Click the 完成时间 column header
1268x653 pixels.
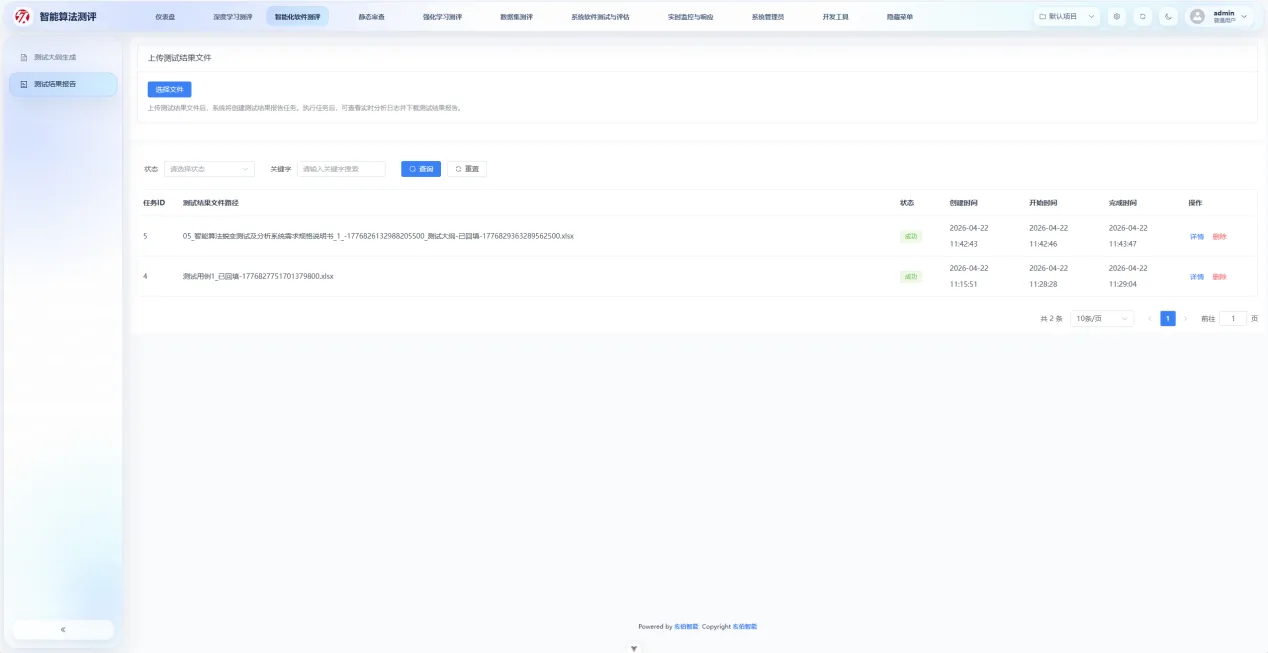coord(1123,203)
